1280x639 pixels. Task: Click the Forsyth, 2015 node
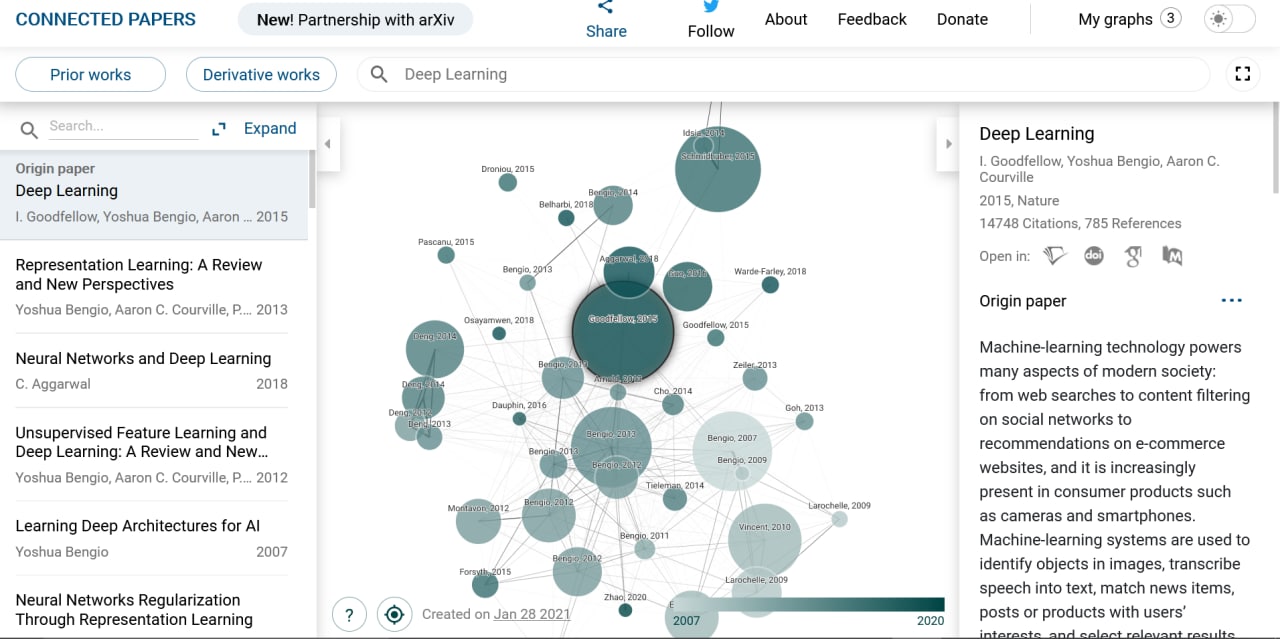click(x=485, y=584)
